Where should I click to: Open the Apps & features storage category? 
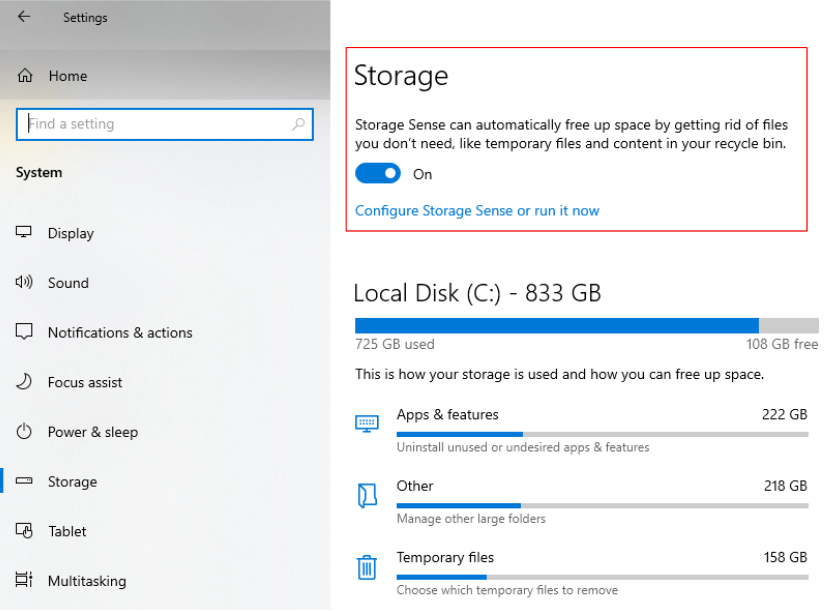[x=447, y=415]
